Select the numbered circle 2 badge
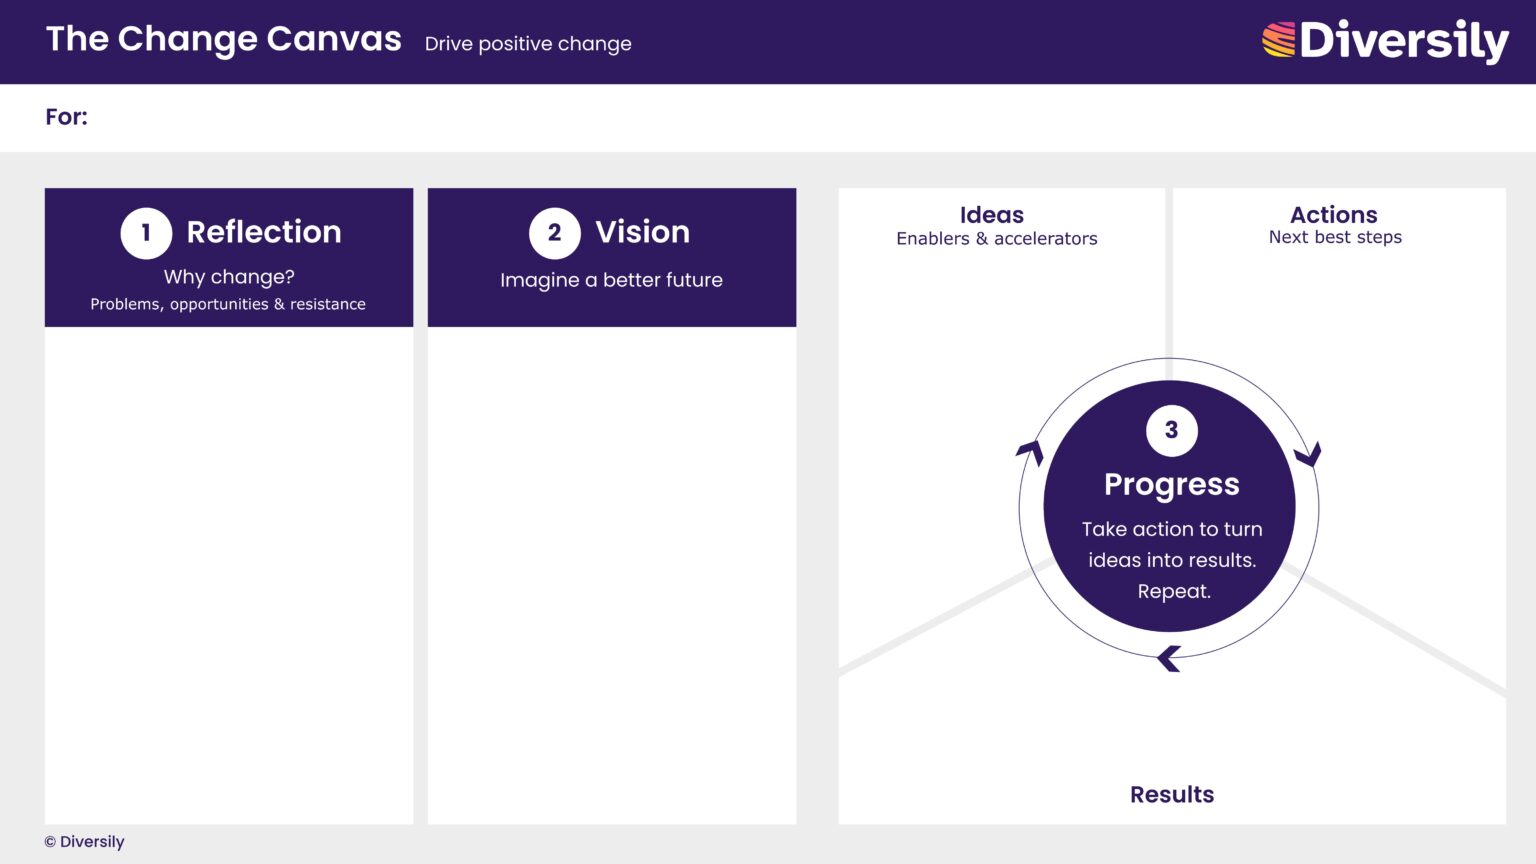Screen dimensions: 1536x864 554,232
